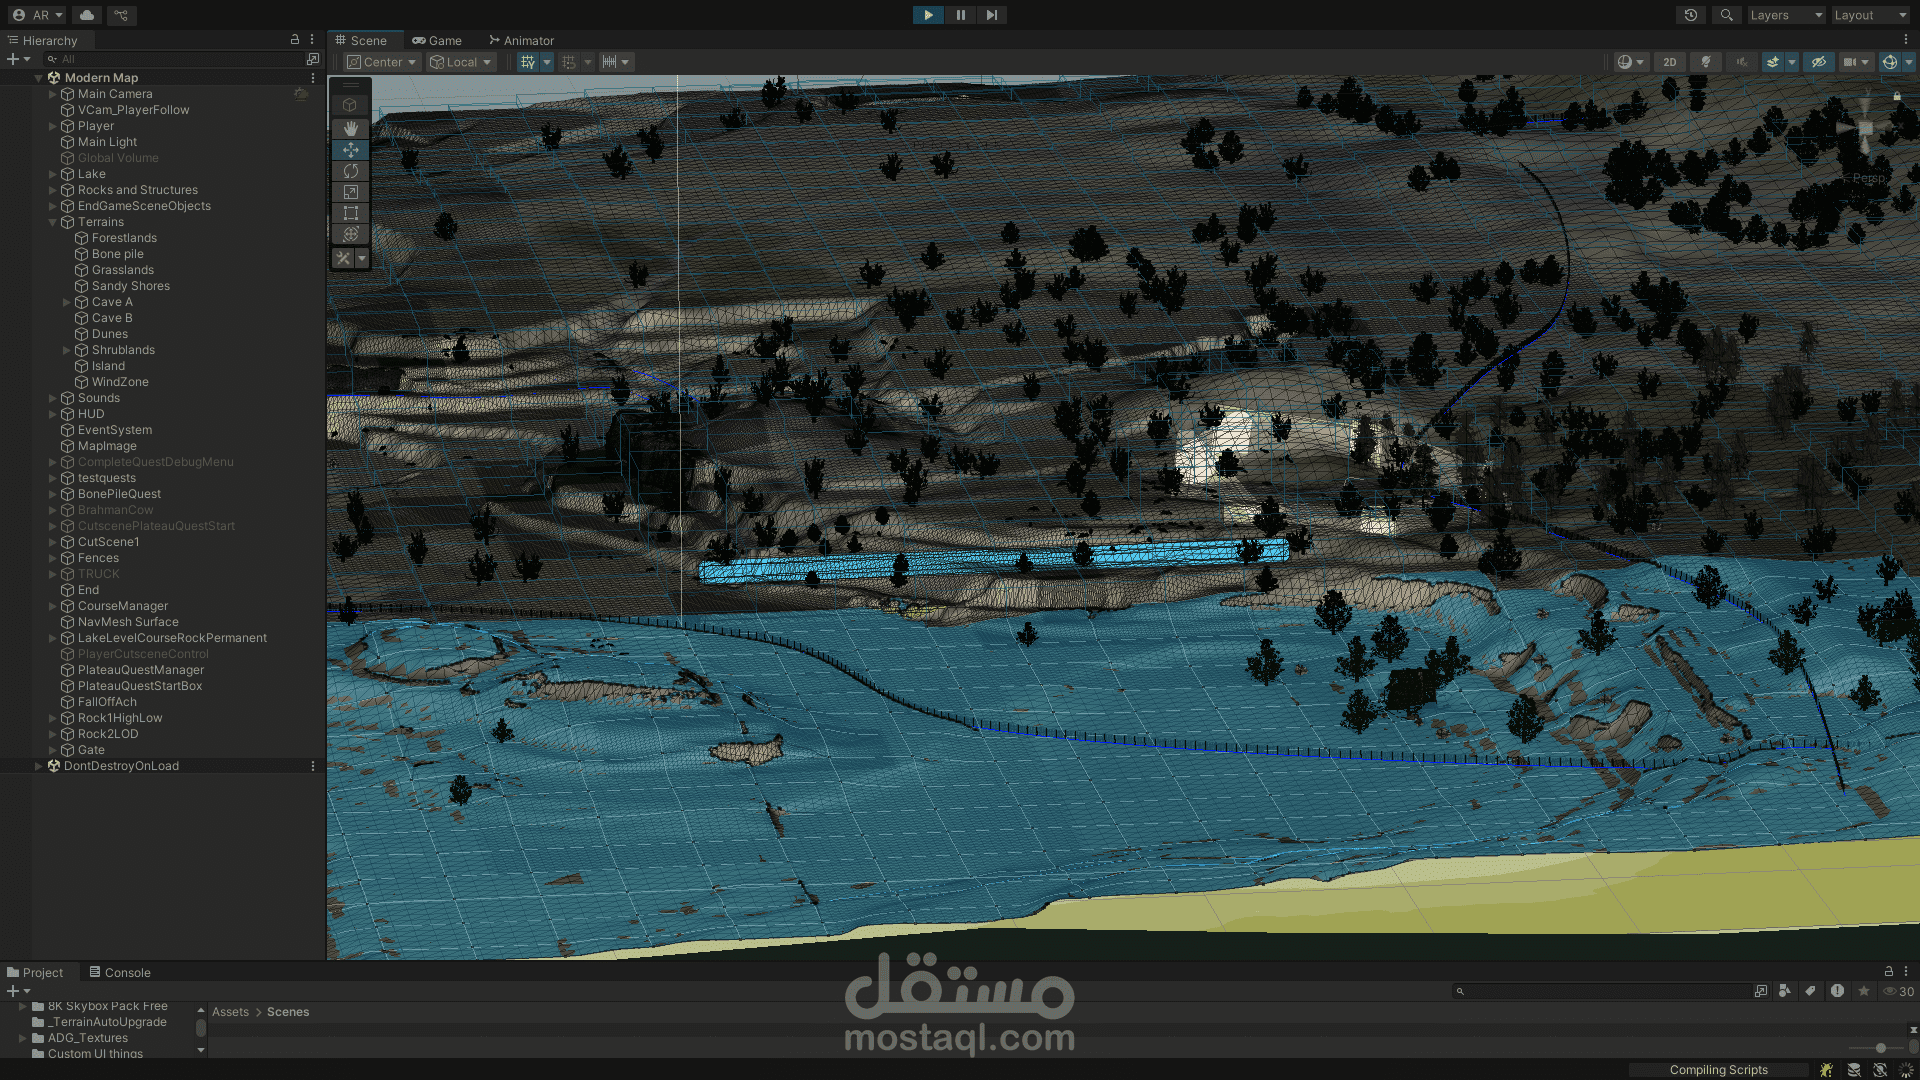
Task: Click the Assets breadcrumb link
Action: coord(230,1012)
